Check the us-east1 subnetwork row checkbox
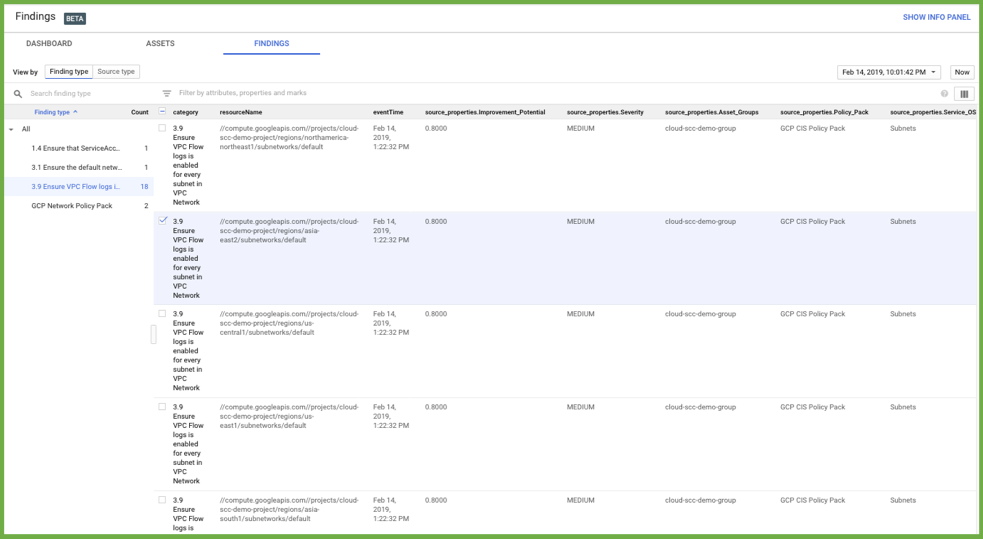The height and width of the screenshot is (539, 983). 162,407
